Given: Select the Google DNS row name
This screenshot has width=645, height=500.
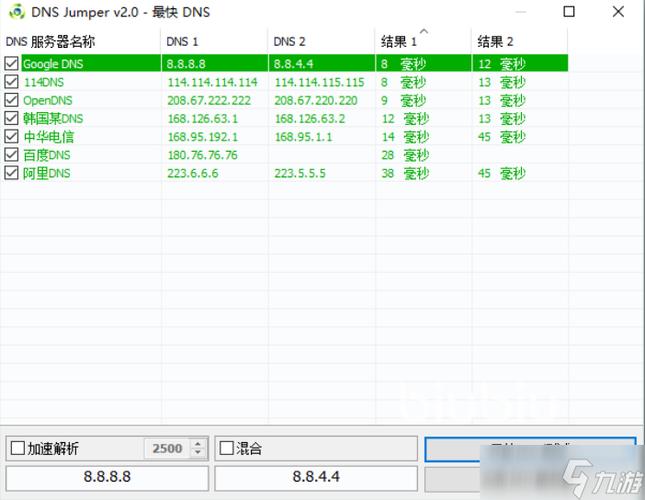Looking at the screenshot, I should point(53,64).
